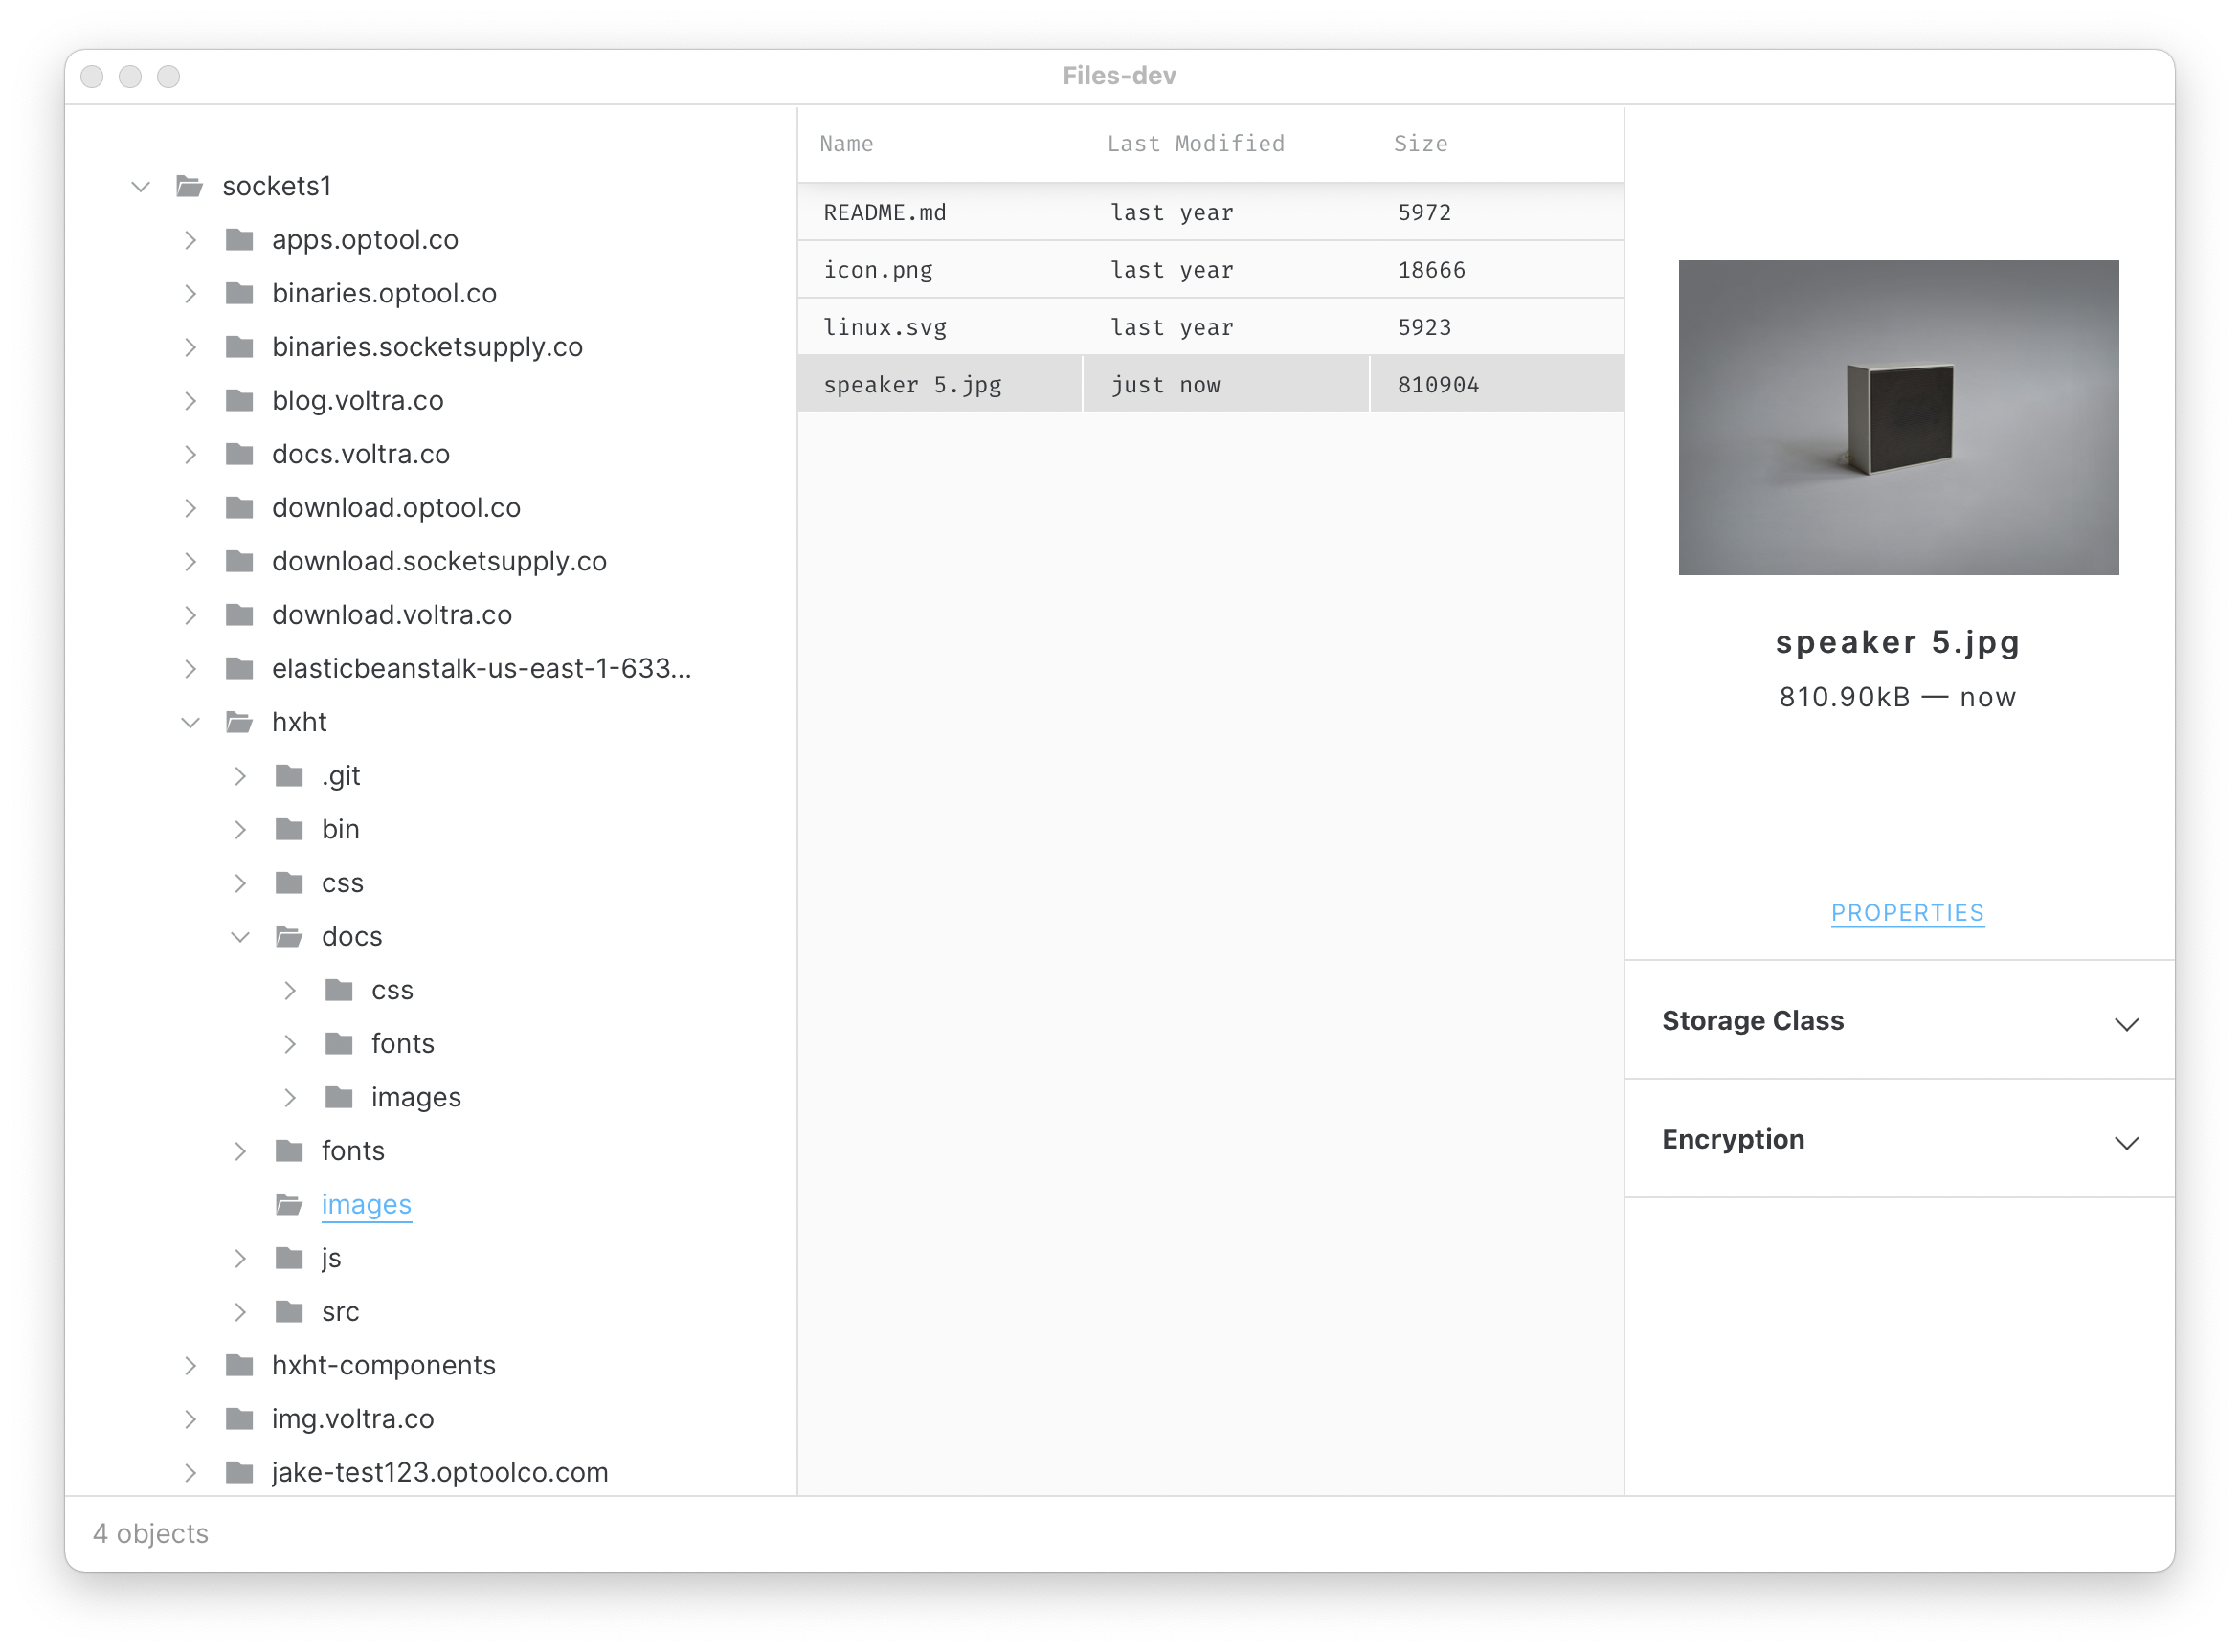2240x1652 pixels.
Task: Expand the Encryption section
Action: (2126, 1143)
